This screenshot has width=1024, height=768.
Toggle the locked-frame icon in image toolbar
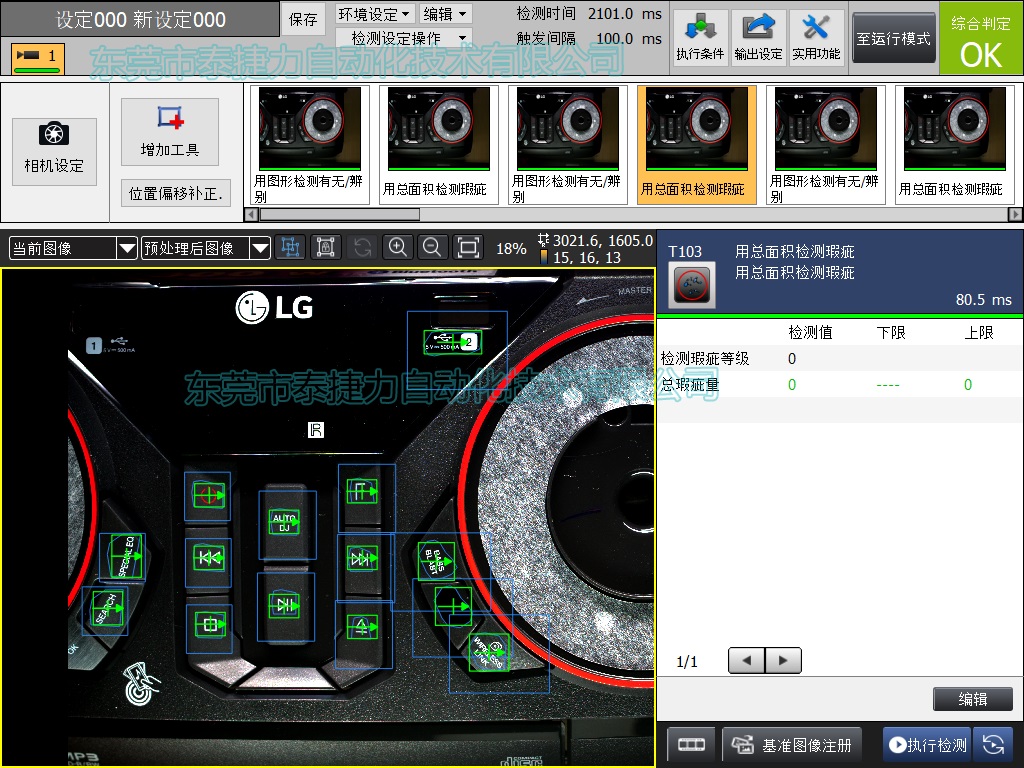coord(325,248)
